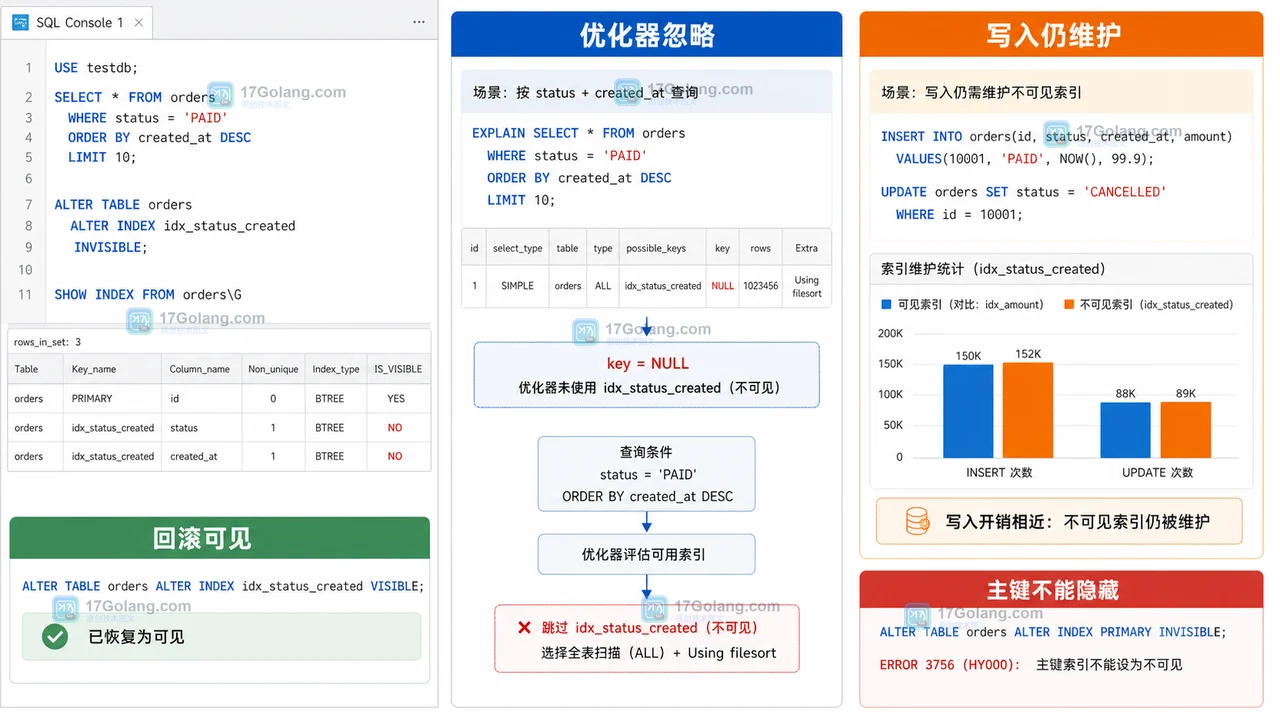Click the 'INSERT 次数' axis label
The image size is (1280, 720).
pos(999,472)
